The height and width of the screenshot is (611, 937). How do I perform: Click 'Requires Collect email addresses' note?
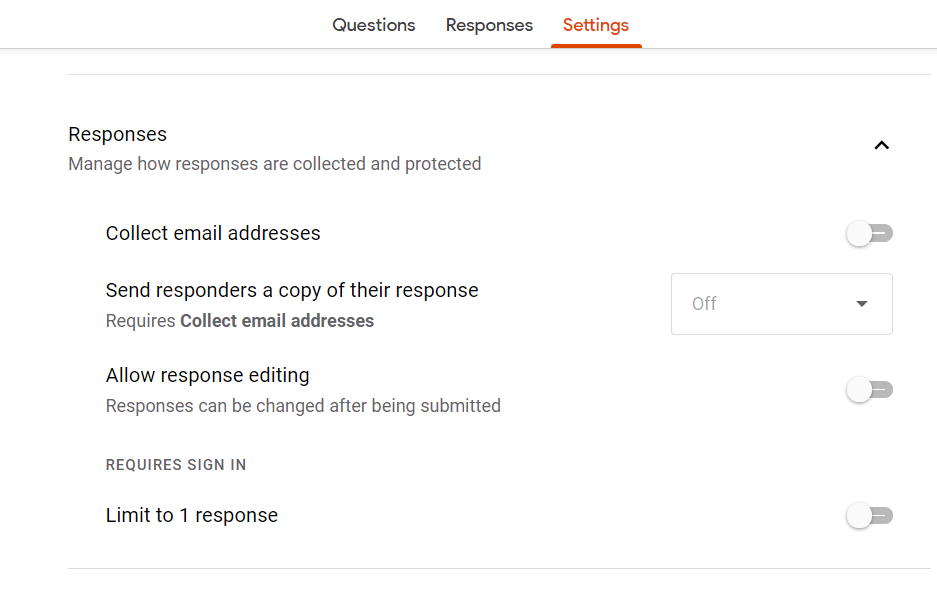coord(240,321)
